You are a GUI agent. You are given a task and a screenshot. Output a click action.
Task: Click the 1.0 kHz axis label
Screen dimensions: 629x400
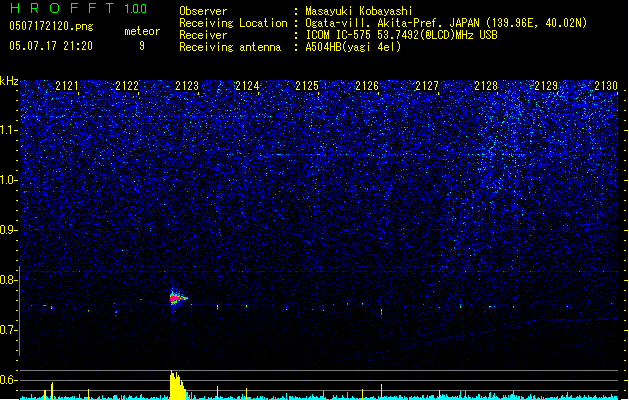click(9, 180)
